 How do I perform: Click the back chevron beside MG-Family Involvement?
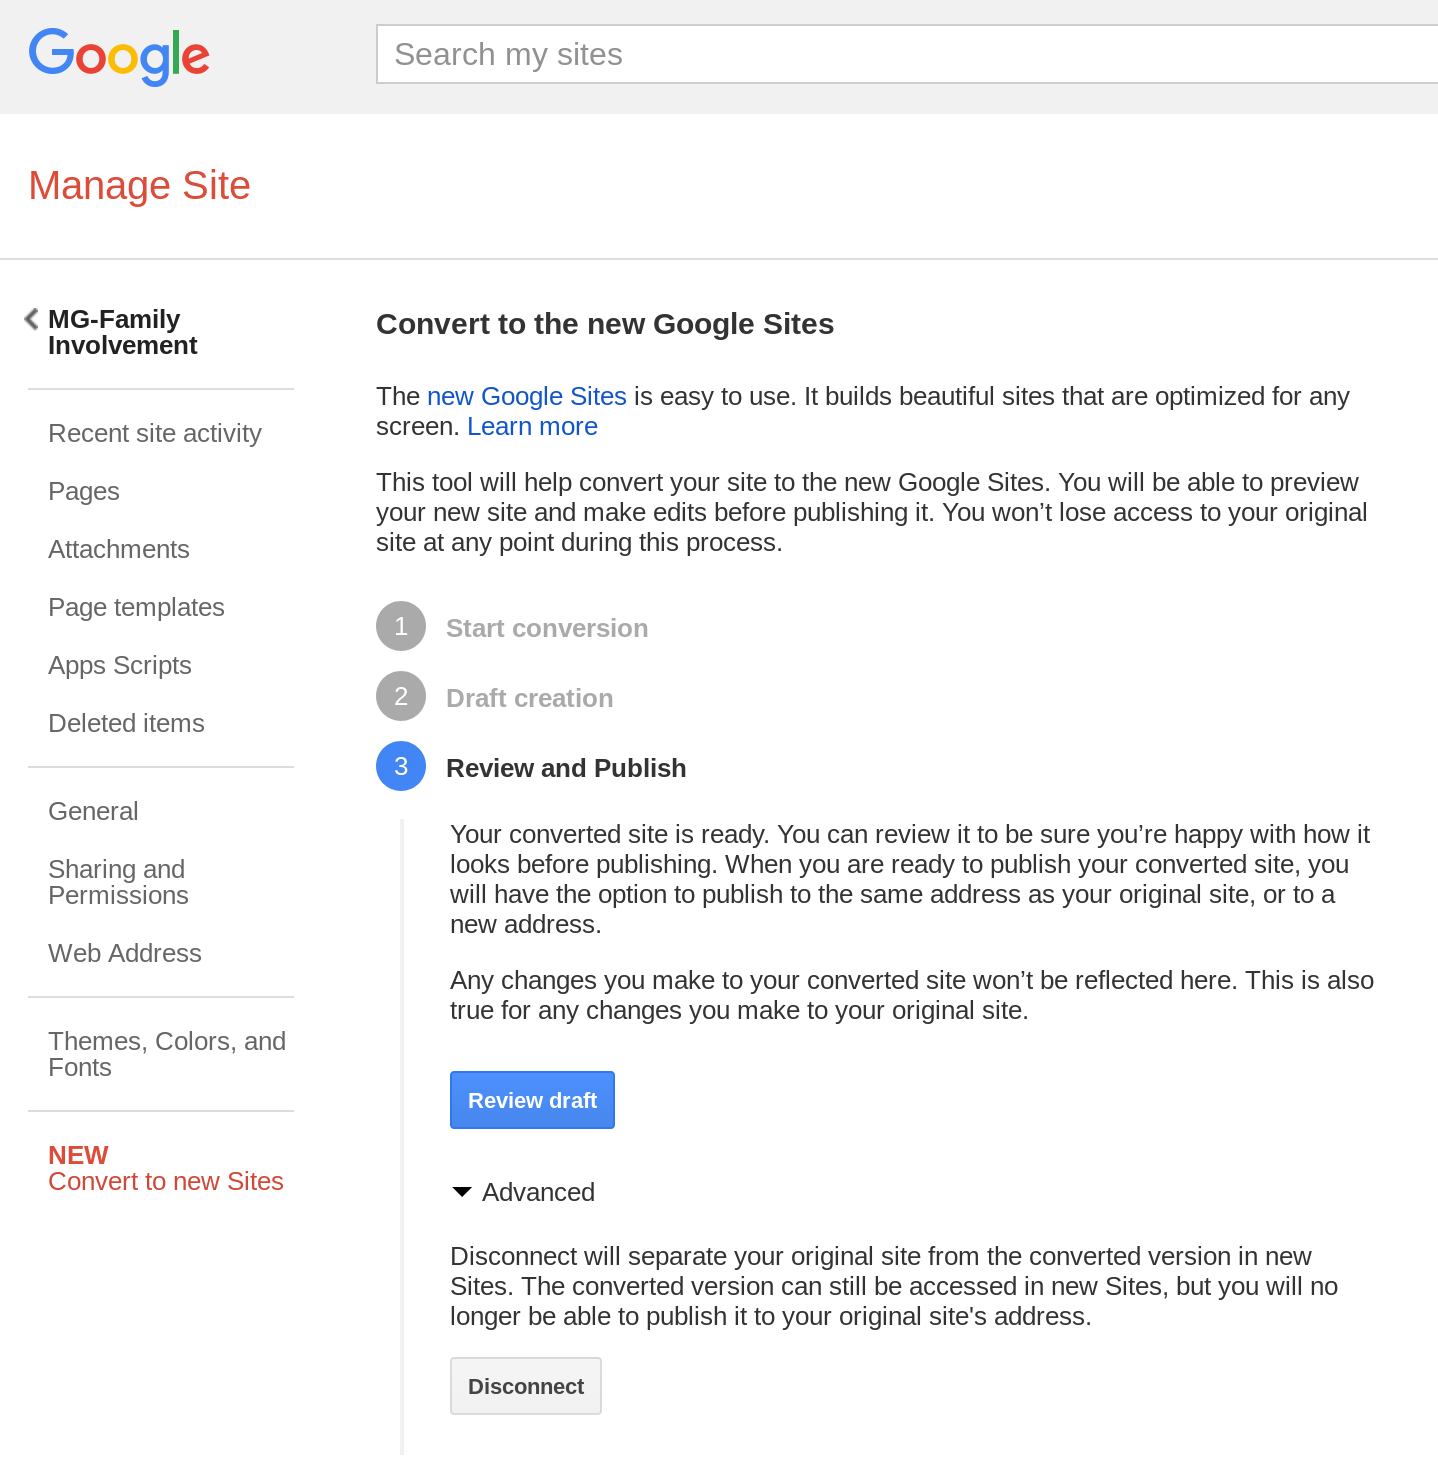(32, 319)
